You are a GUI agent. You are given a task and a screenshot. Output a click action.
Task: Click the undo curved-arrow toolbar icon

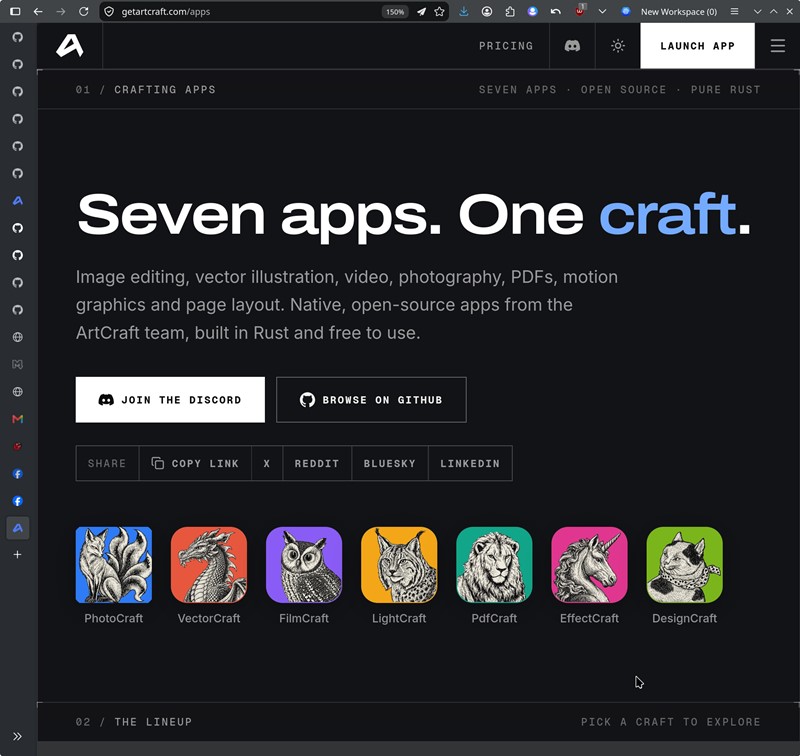coord(556,11)
